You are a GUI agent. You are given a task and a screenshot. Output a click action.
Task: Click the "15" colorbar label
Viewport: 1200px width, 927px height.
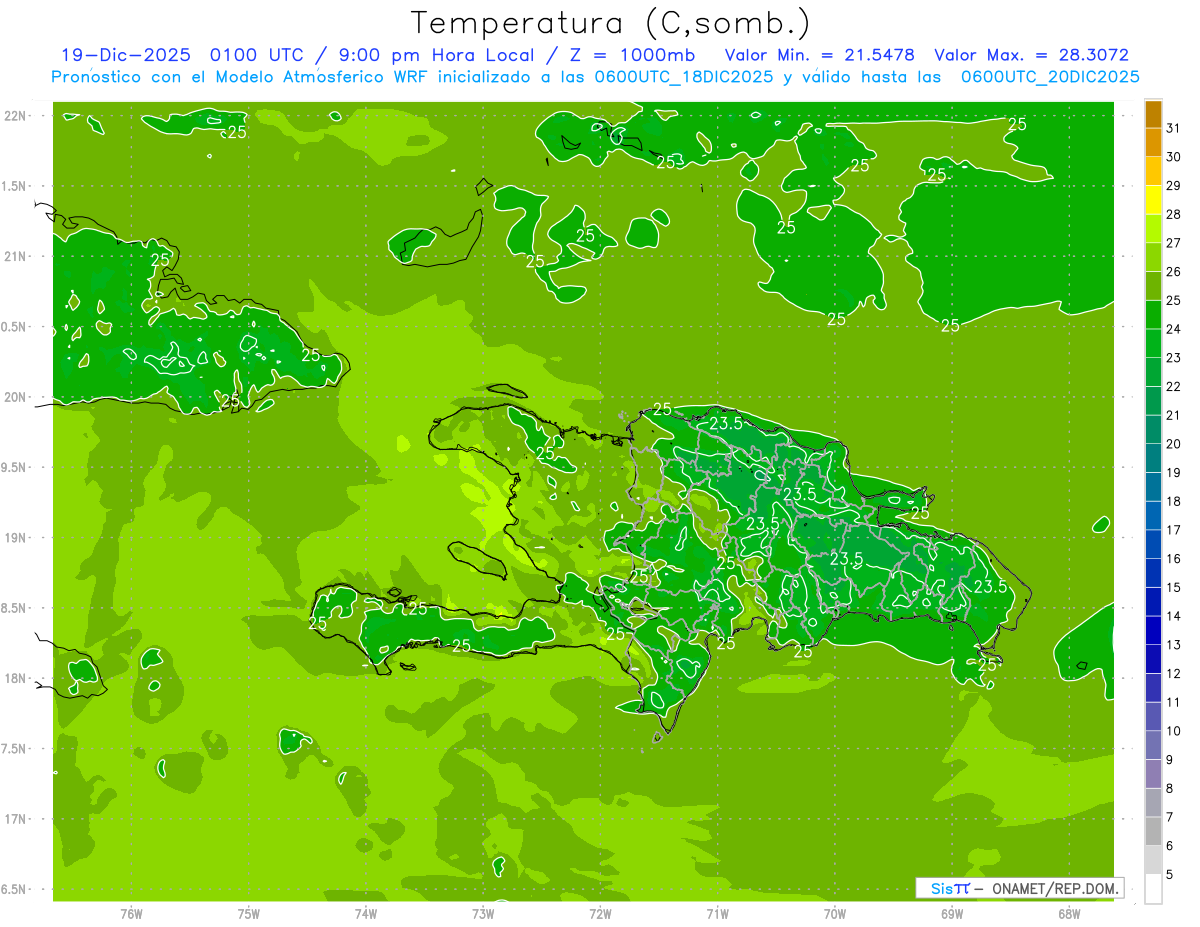click(1173, 587)
